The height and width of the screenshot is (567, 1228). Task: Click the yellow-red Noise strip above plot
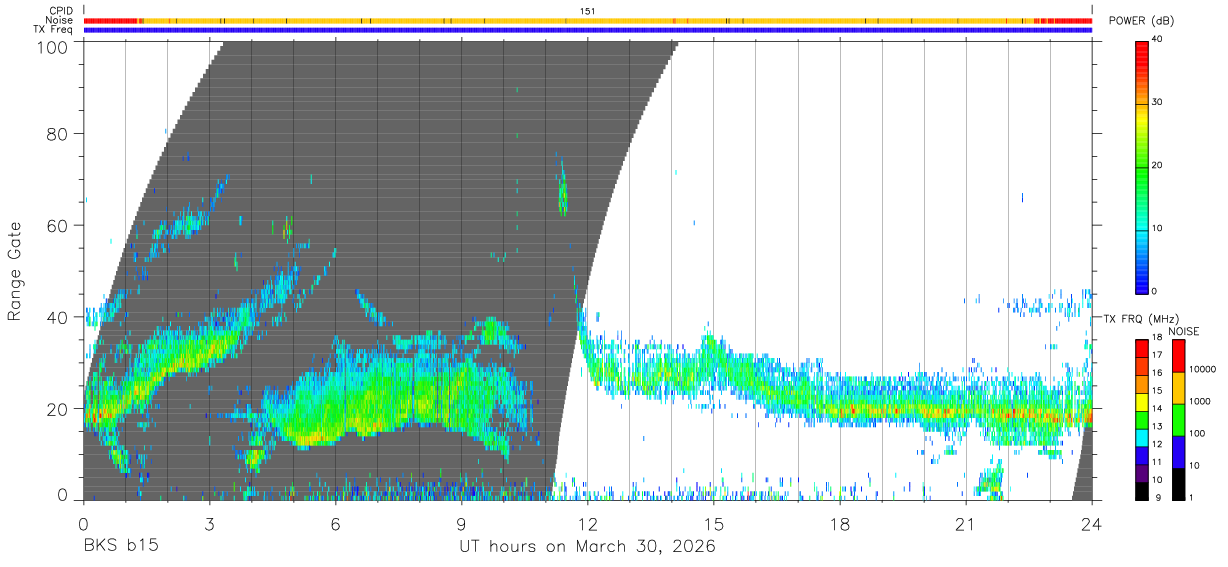click(588, 20)
